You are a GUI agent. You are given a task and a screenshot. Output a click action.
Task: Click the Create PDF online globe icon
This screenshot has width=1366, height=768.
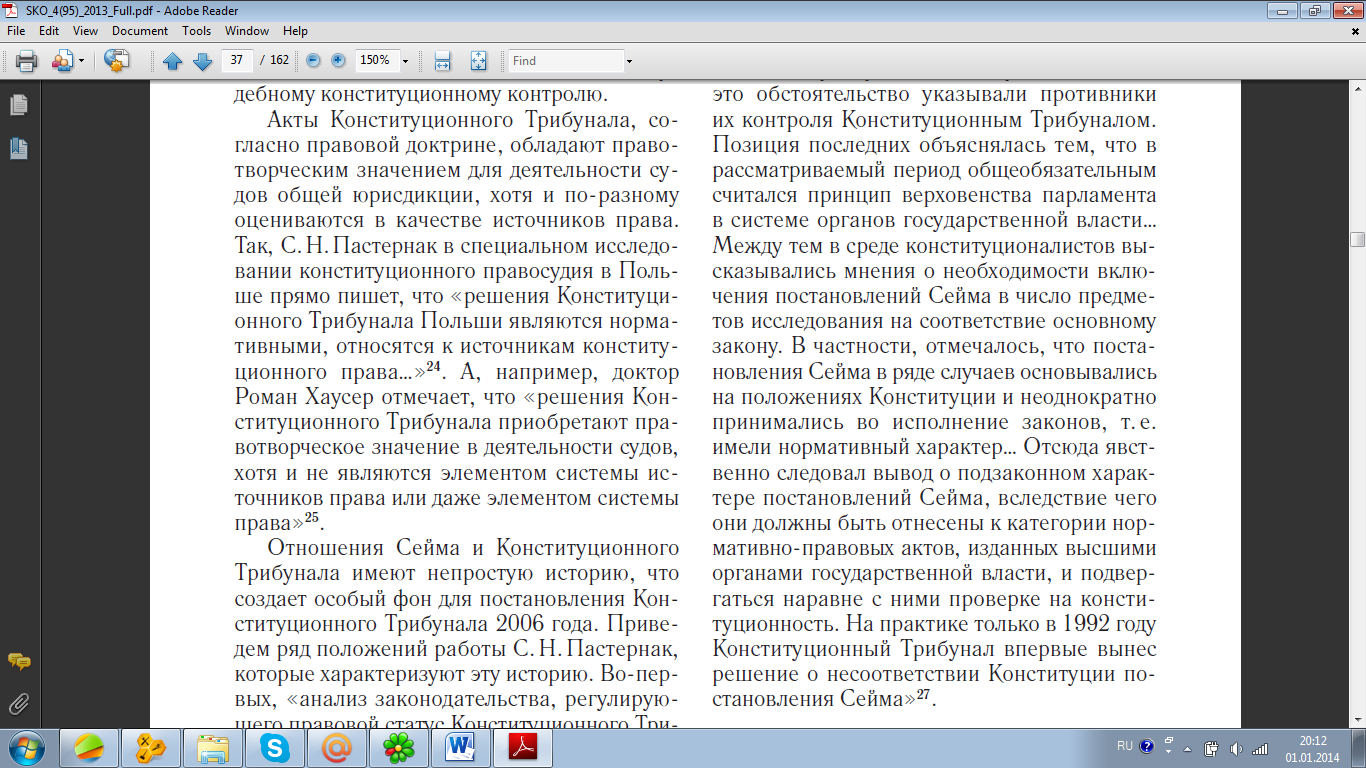tap(117, 61)
